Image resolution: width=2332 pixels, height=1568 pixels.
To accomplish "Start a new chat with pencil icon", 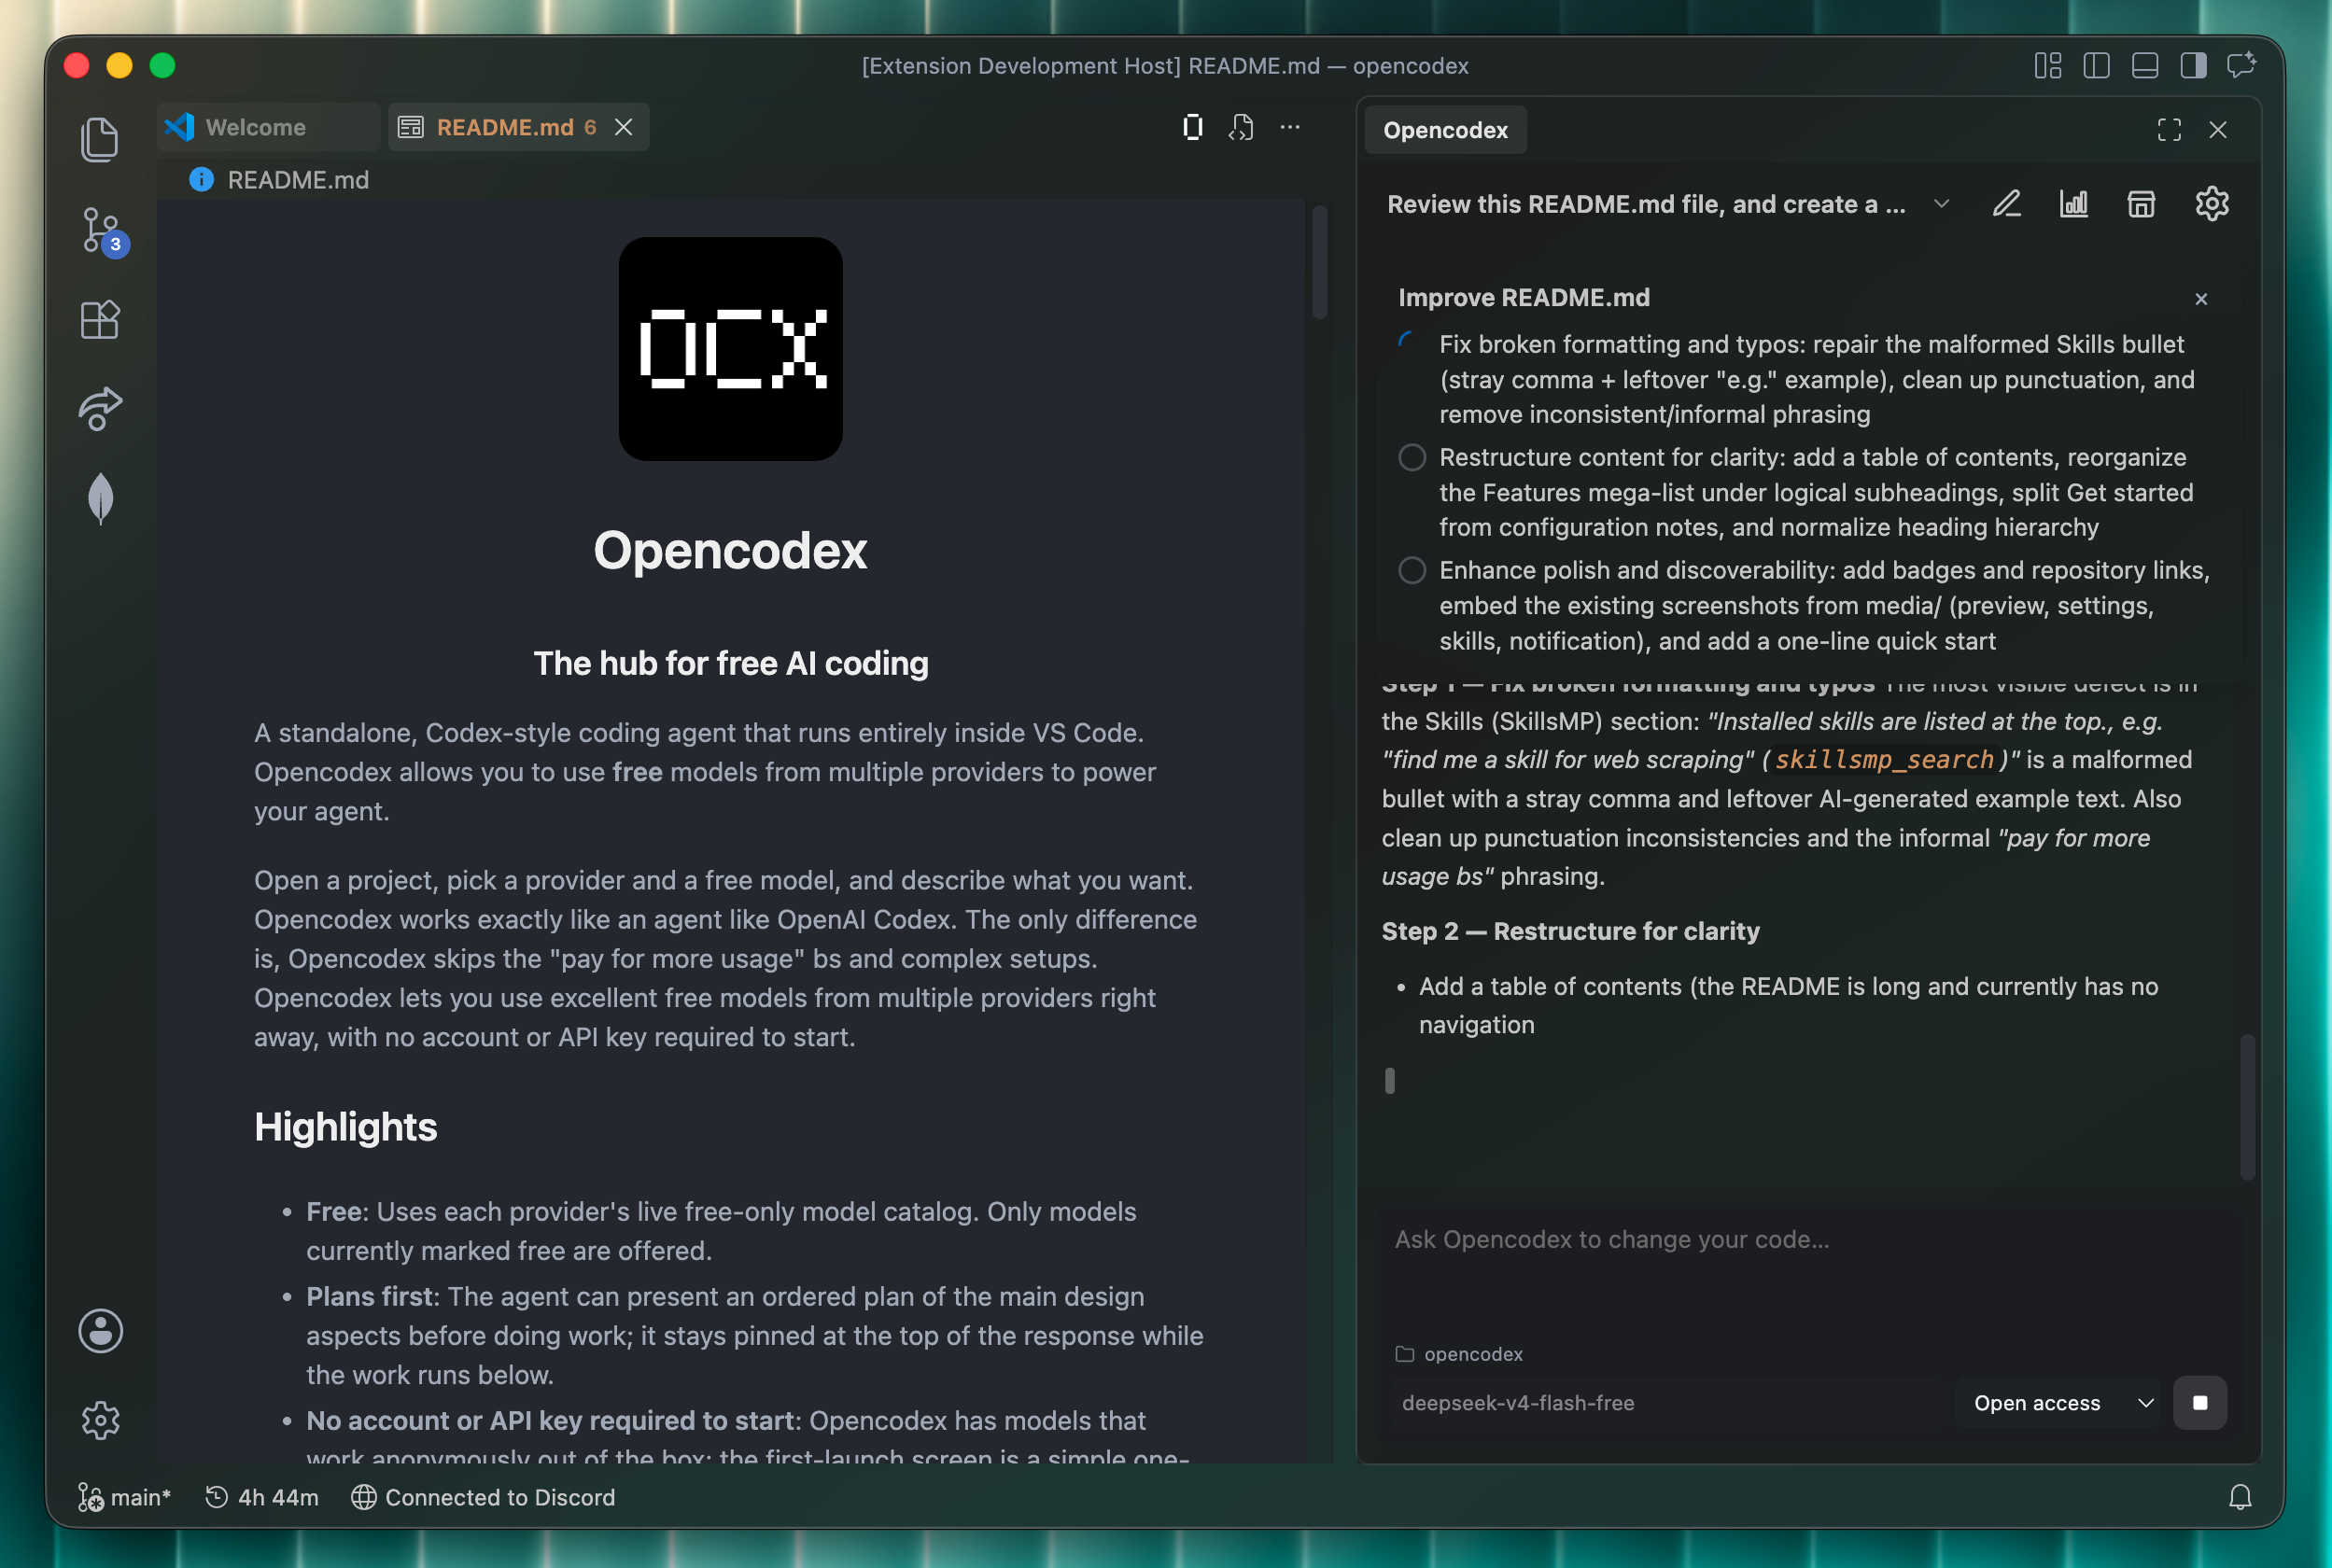I will pos(2007,204).
